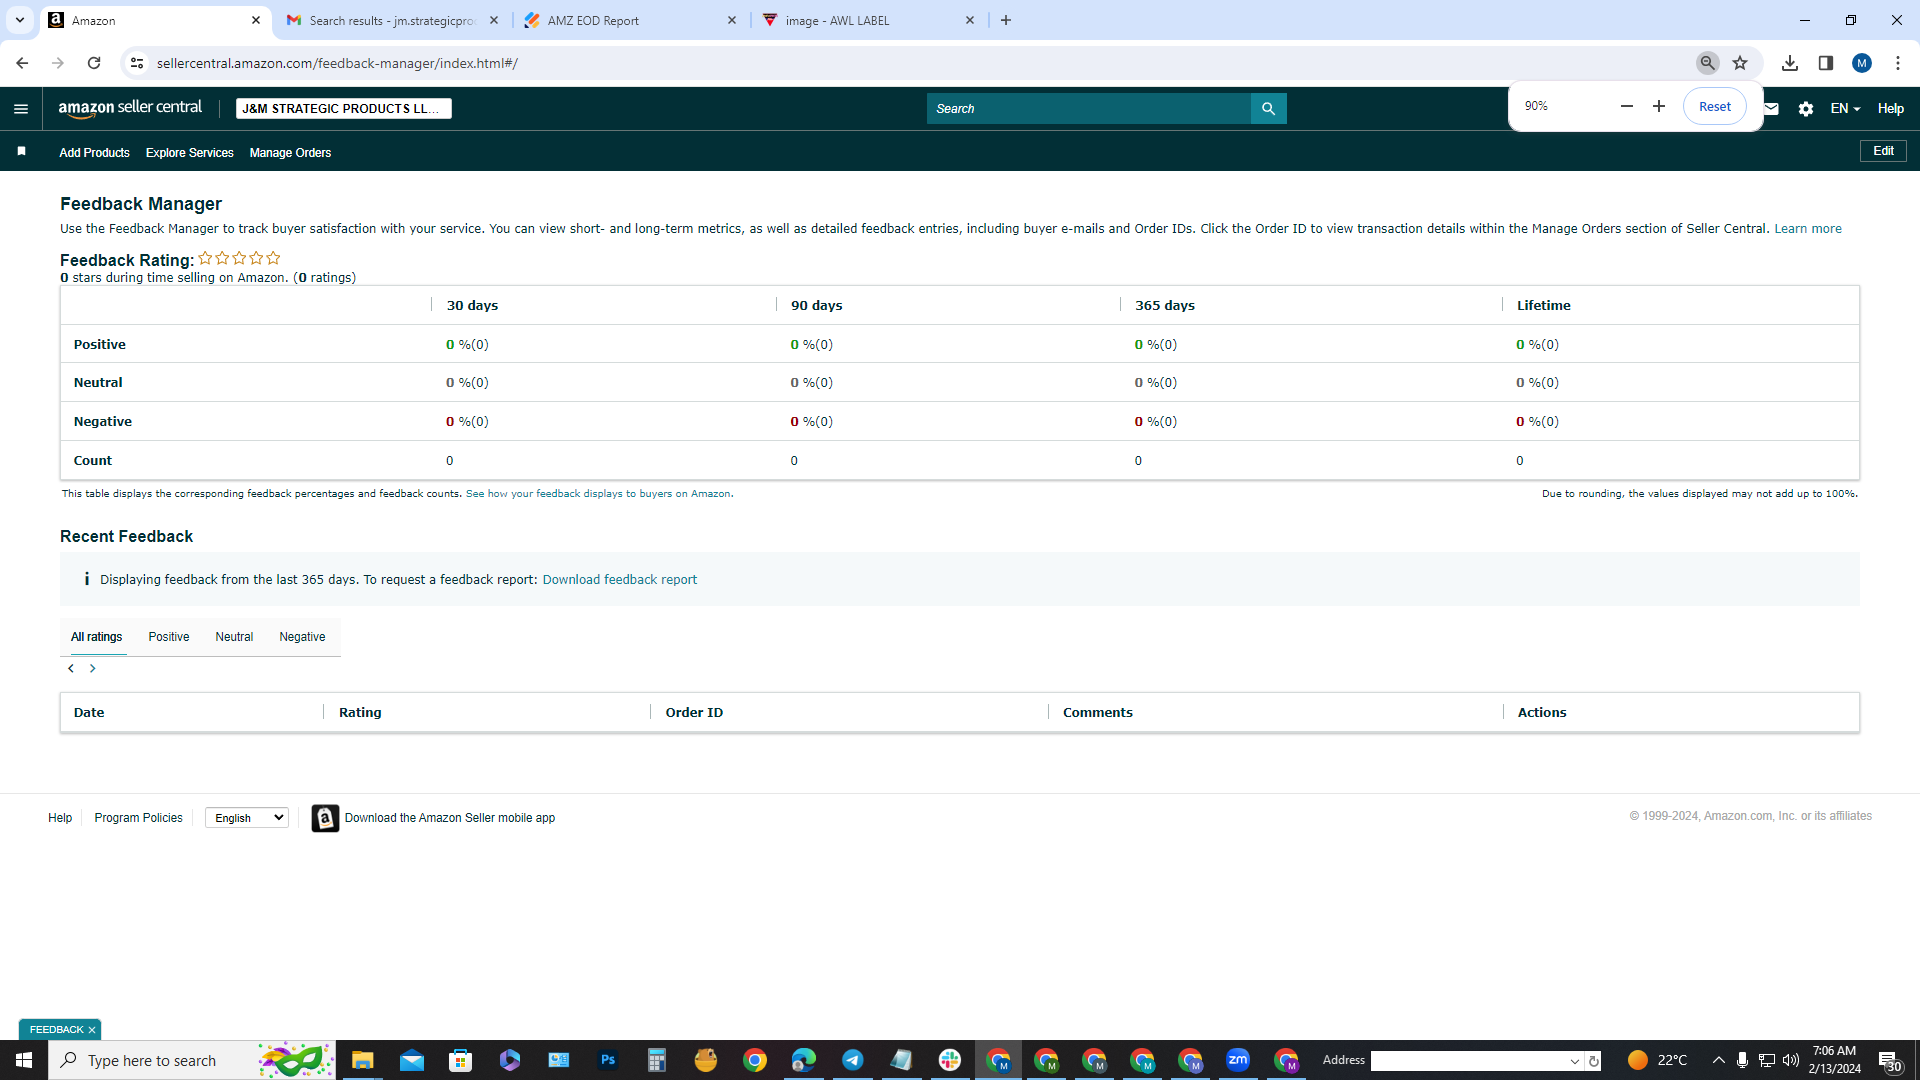Go to previous feedback page arrow

[71, 668]
